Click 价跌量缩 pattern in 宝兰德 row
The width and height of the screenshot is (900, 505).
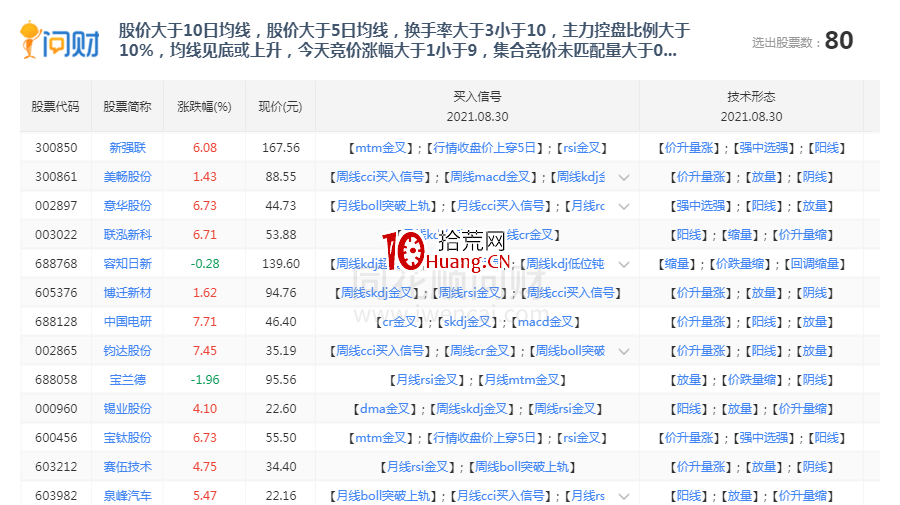tap(751, 379)
